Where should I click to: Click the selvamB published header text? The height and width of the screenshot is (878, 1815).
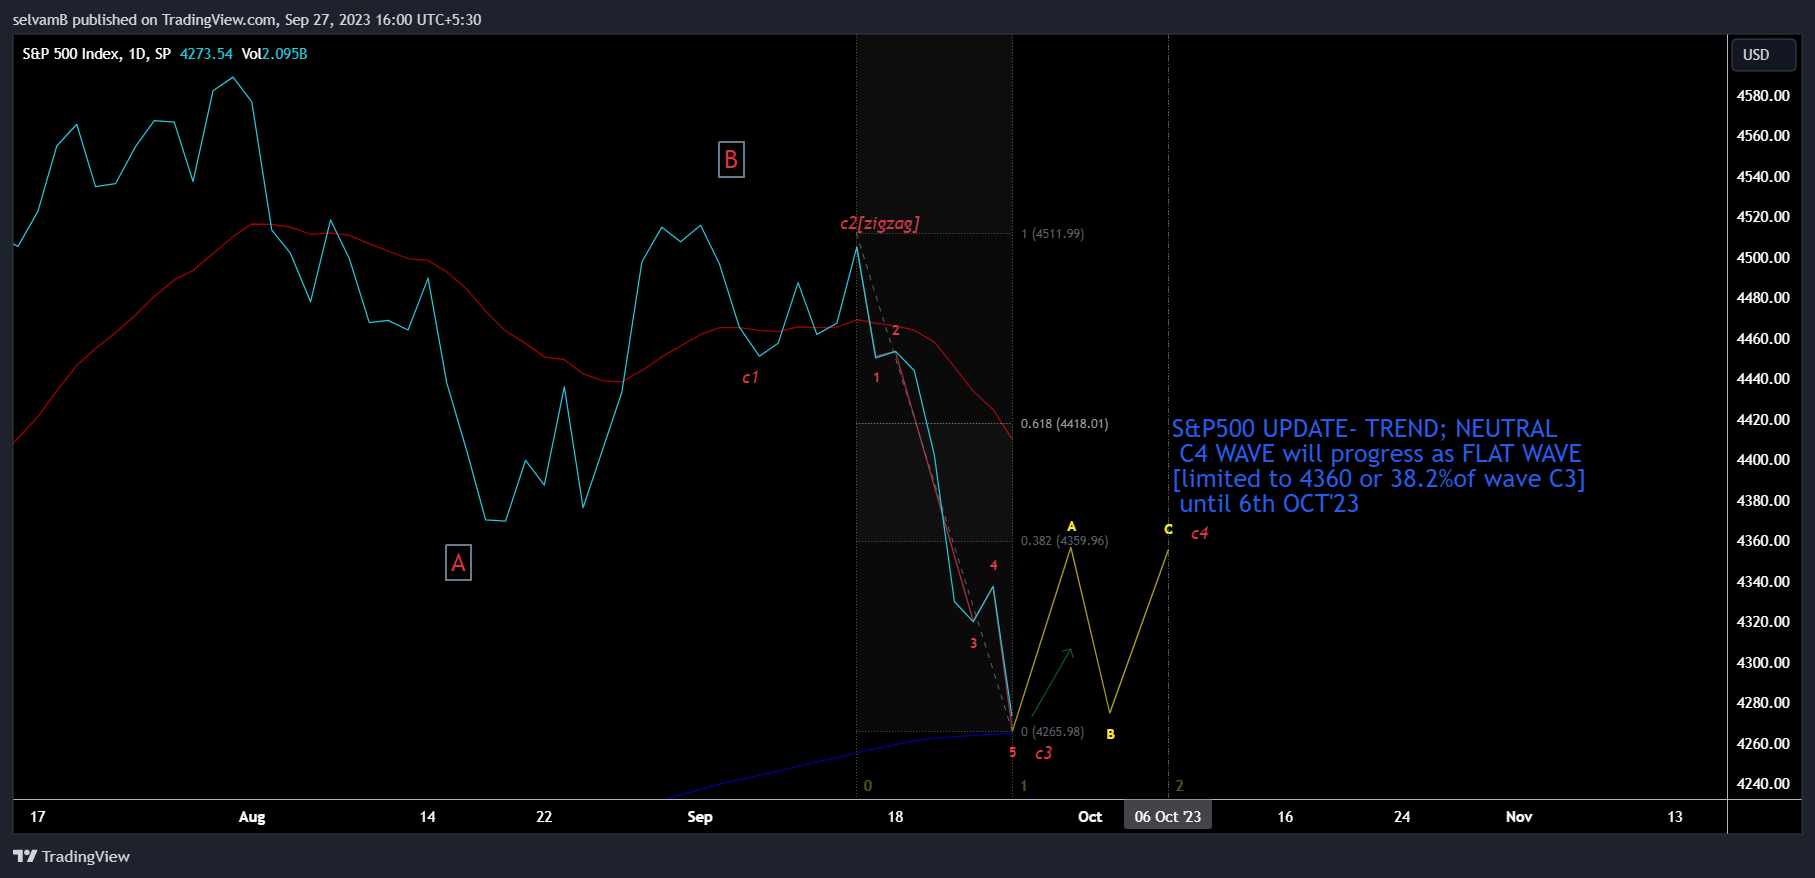tap(247, 19)
